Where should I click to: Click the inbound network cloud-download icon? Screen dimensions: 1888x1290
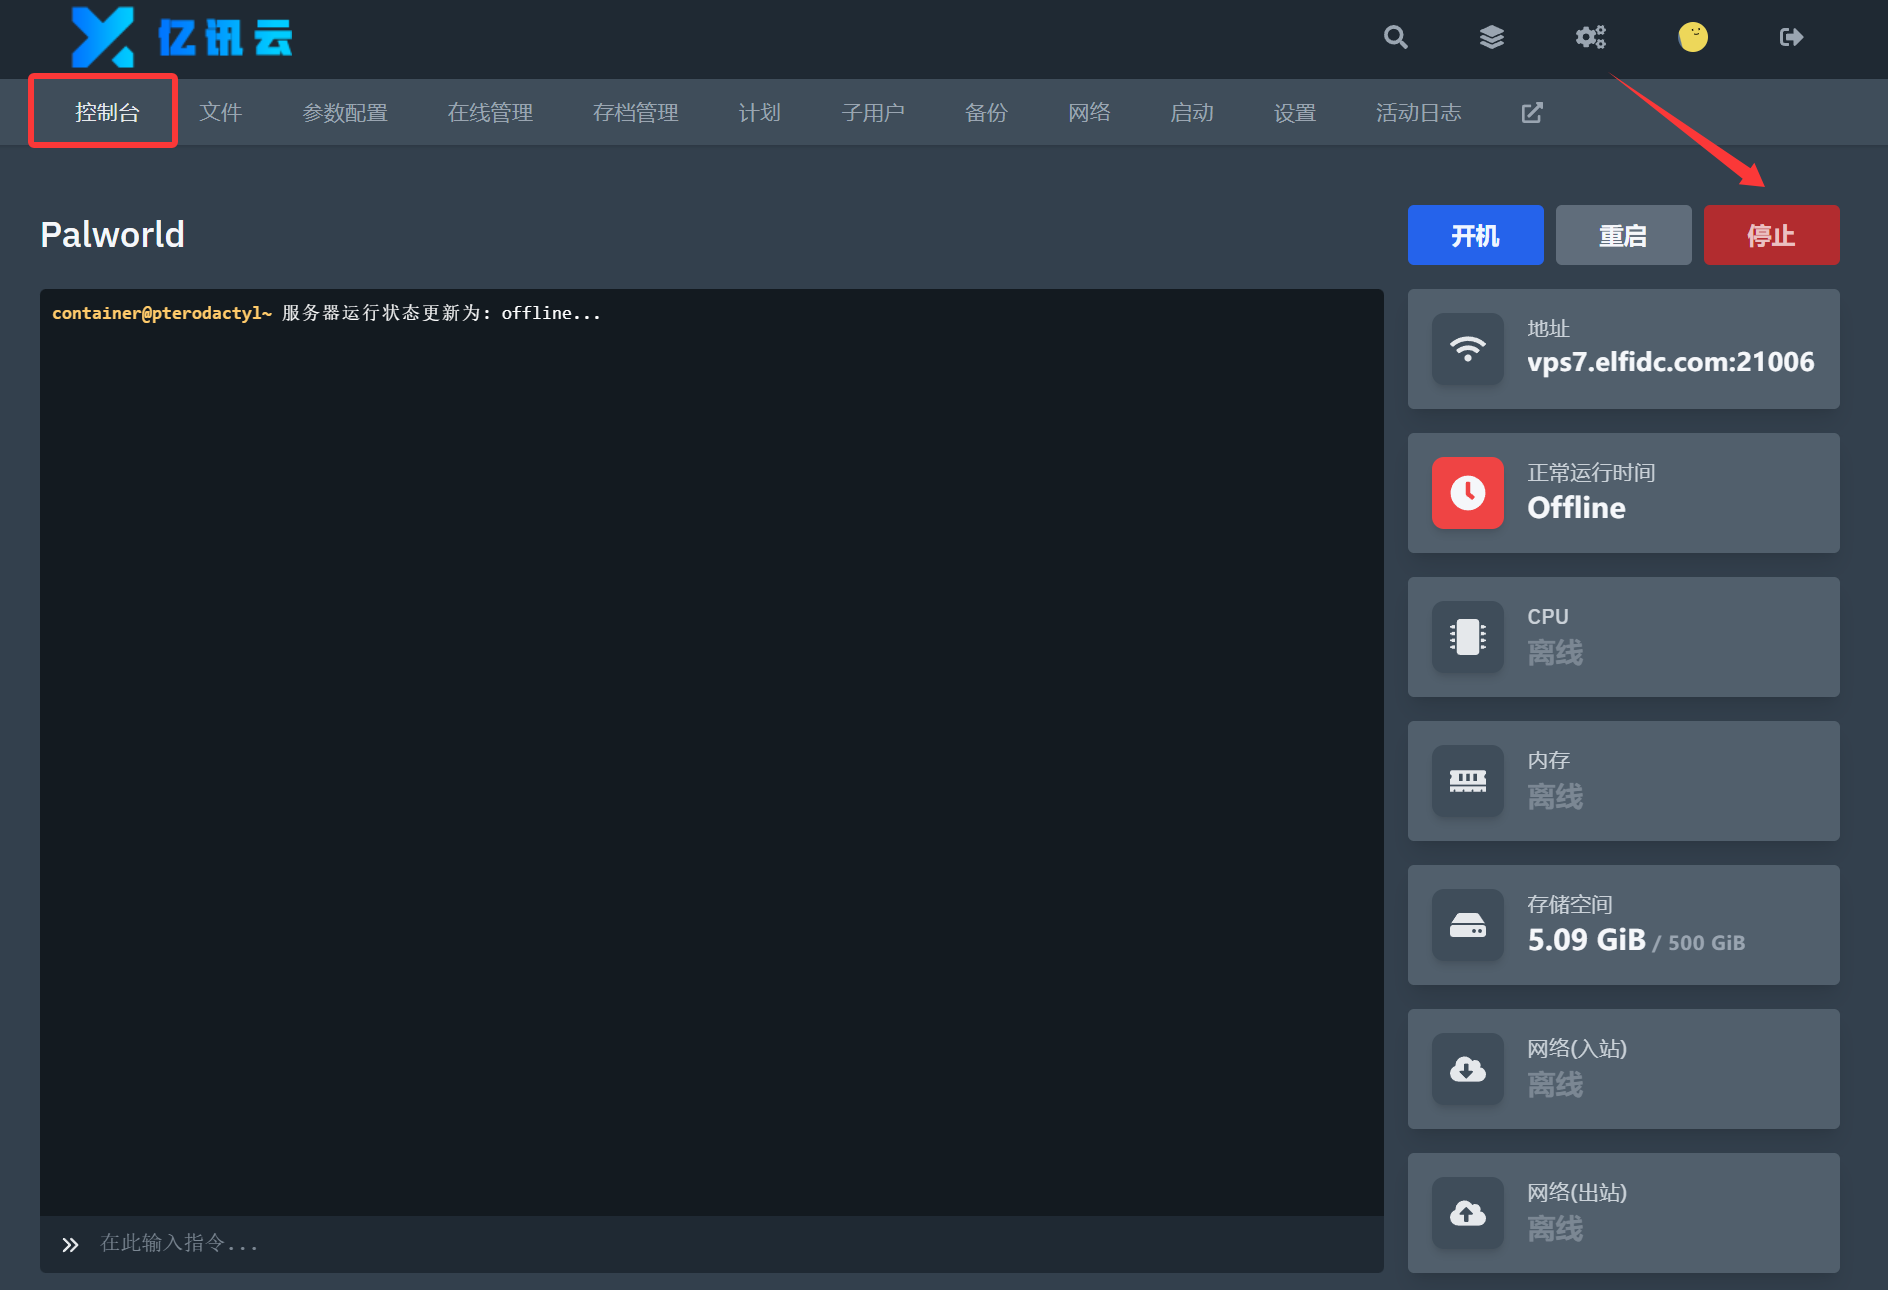point(1468,1069)
